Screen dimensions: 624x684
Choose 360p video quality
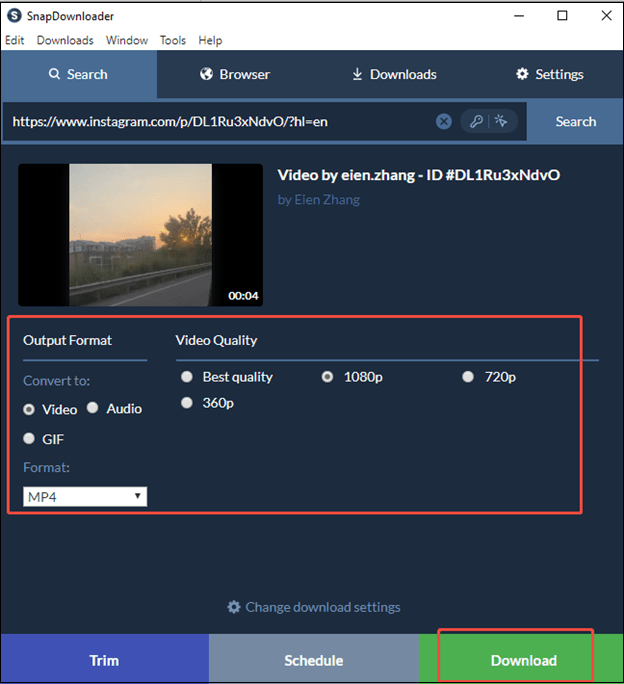[x=187, y=403]
